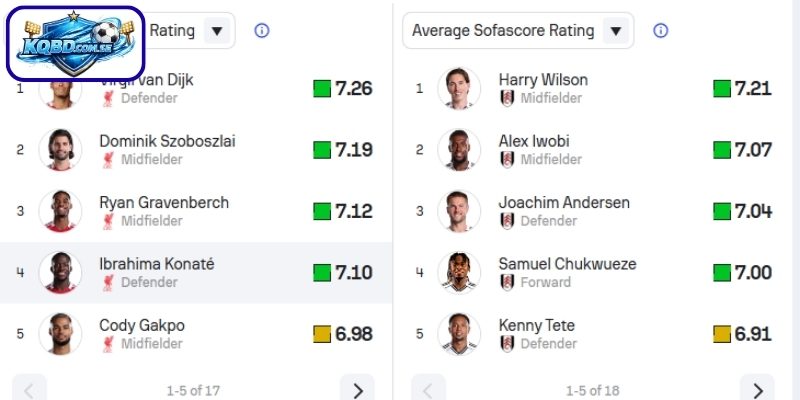Click Liverpool crest under Dominik Szoboszlai
800x400 pixels.
coord(108,160)
